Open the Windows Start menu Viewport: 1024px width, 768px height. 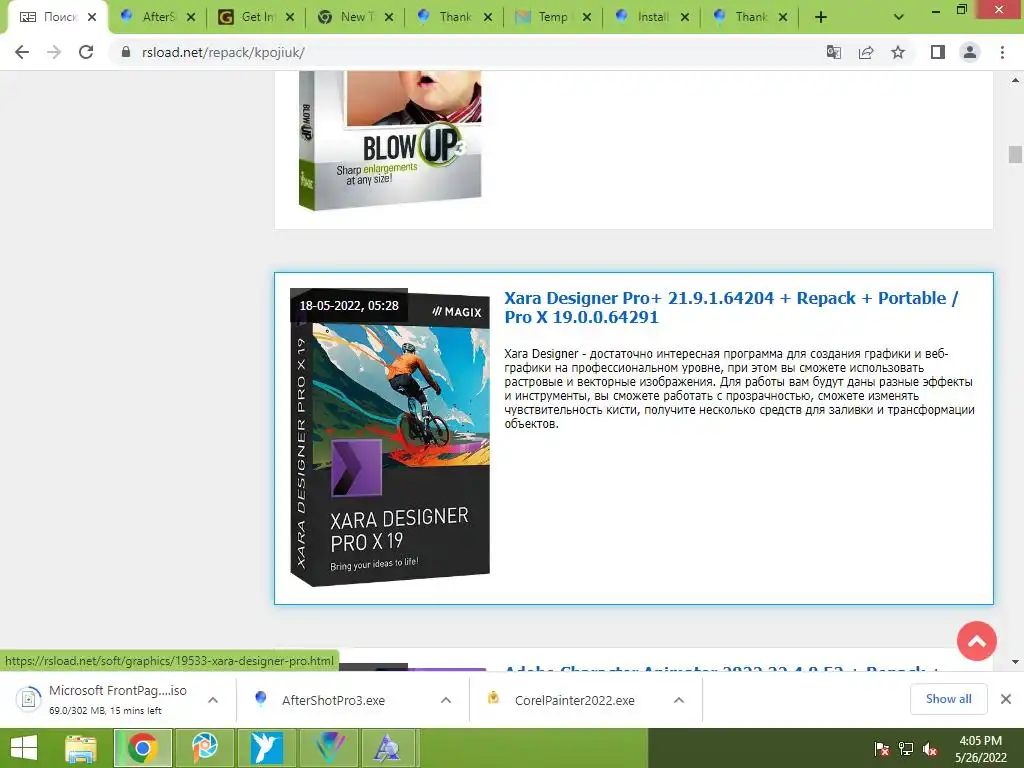[x=24, y=748]
